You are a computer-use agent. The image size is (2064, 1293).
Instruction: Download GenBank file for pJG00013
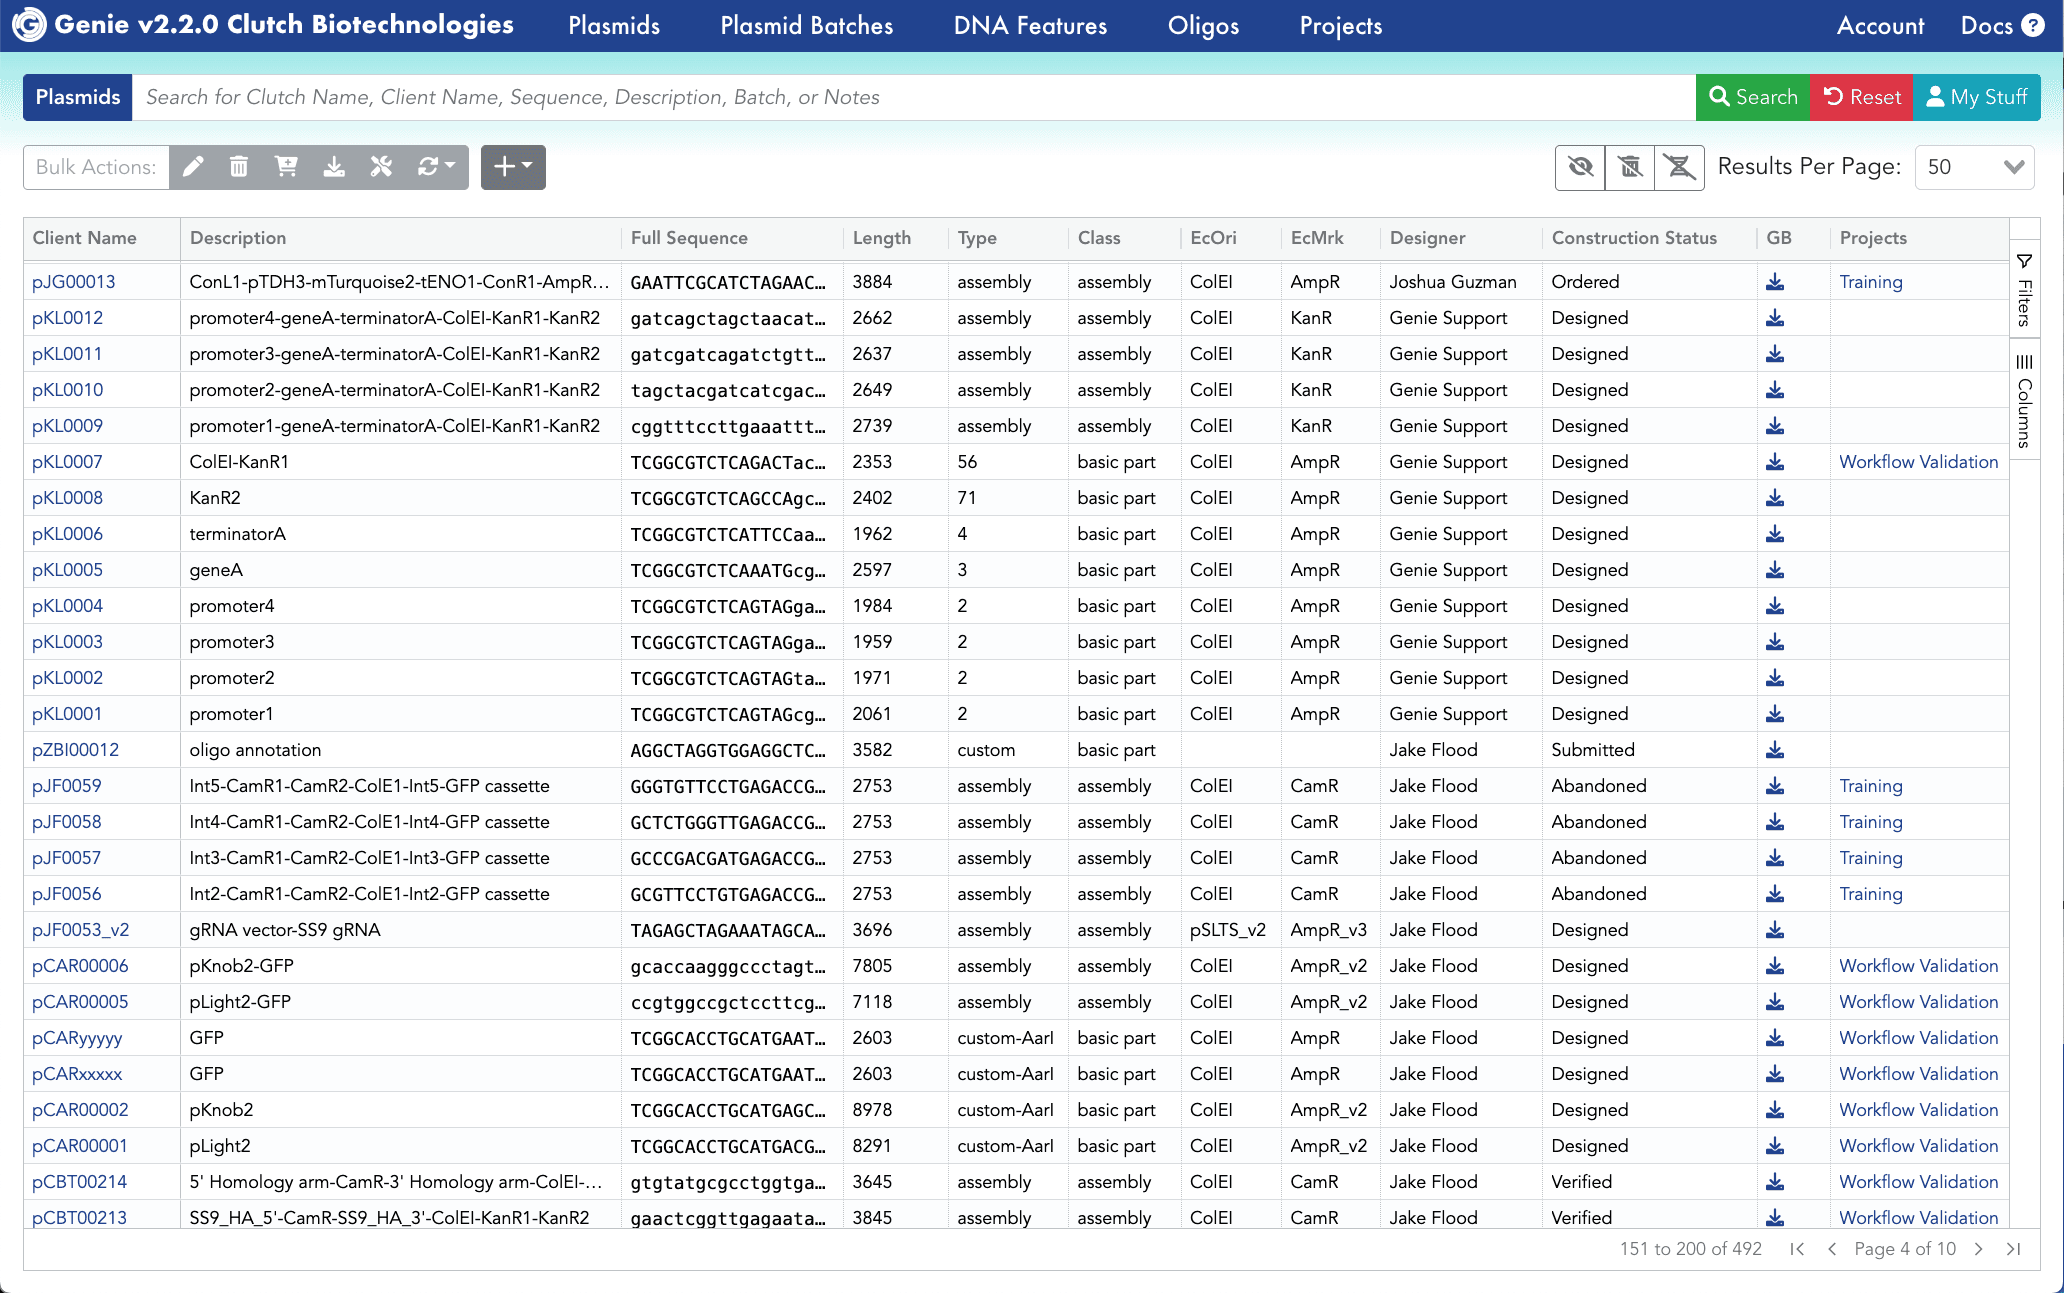[1775, 282]
